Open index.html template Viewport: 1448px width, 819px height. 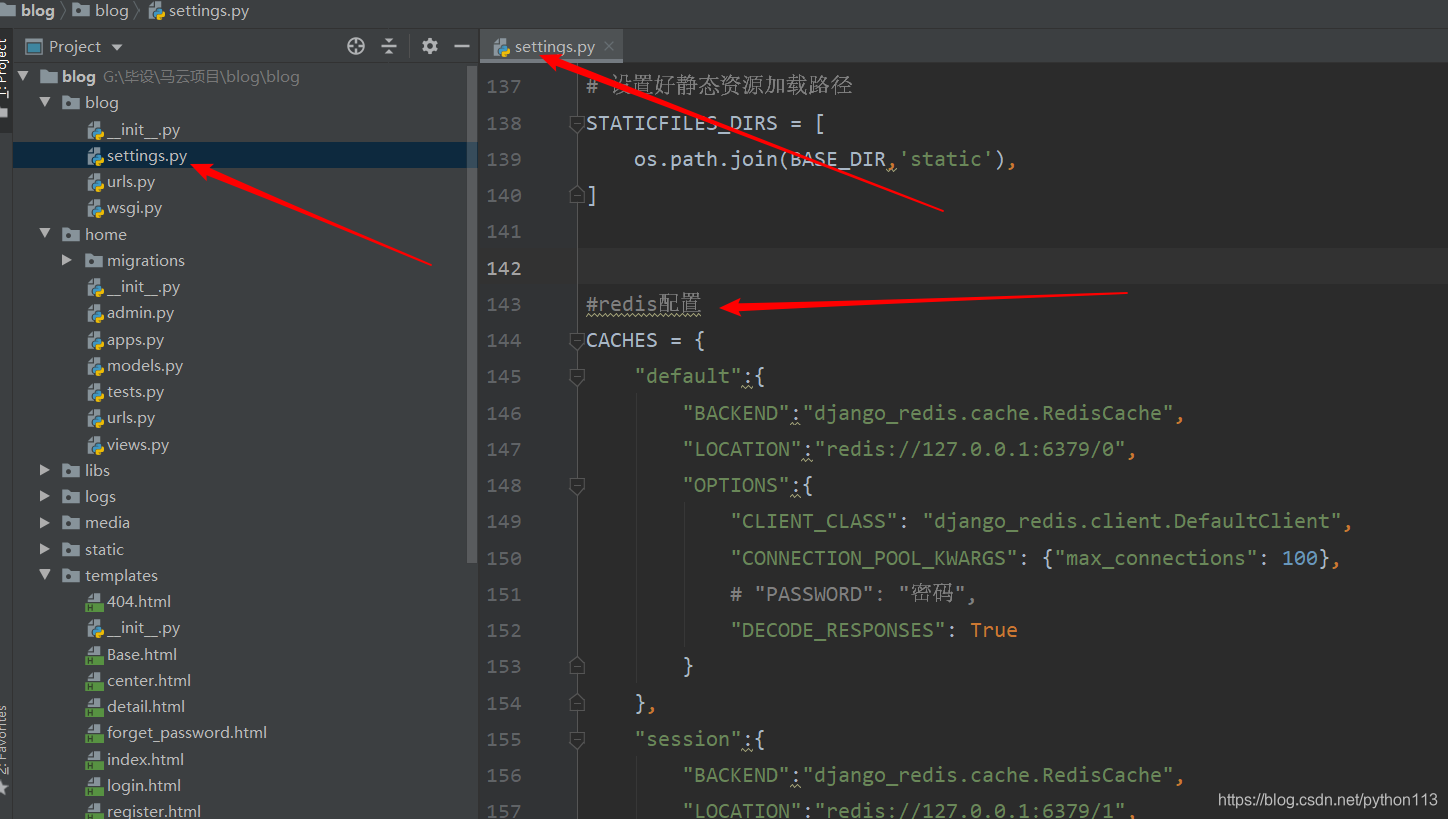(x=145, y=759)
